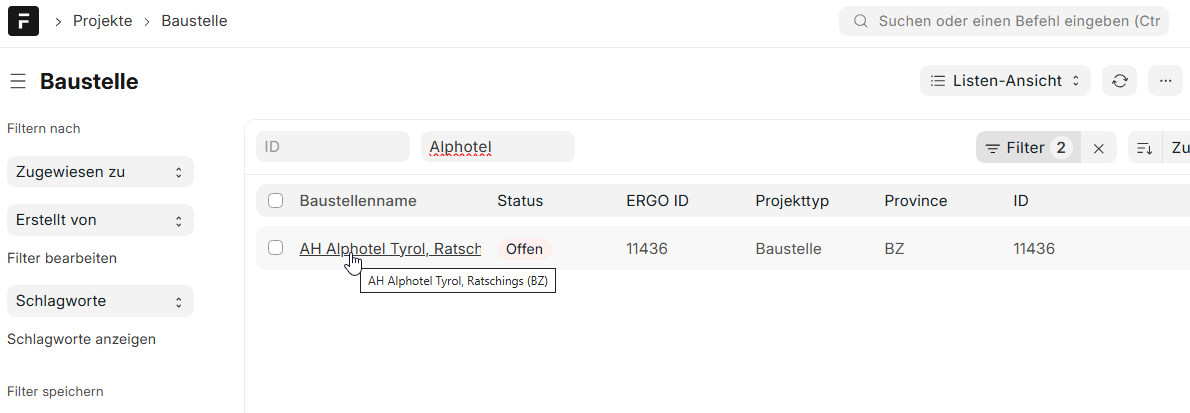Click Schlagworte anzeigen link
The image size is (1190, 413).
(x=81, y=339)
